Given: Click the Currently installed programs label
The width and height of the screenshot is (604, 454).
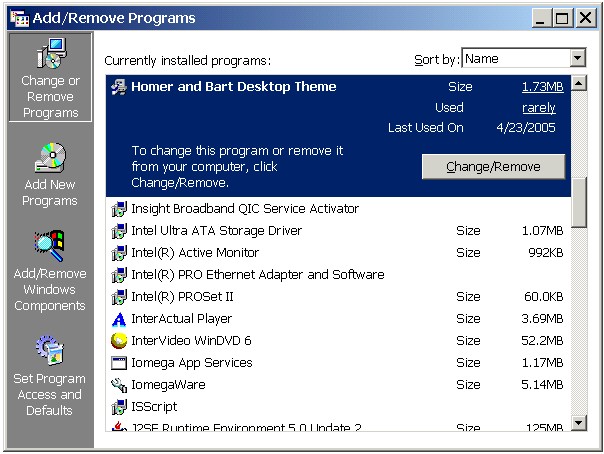Looking at the screenshot, I should point(188,61).
